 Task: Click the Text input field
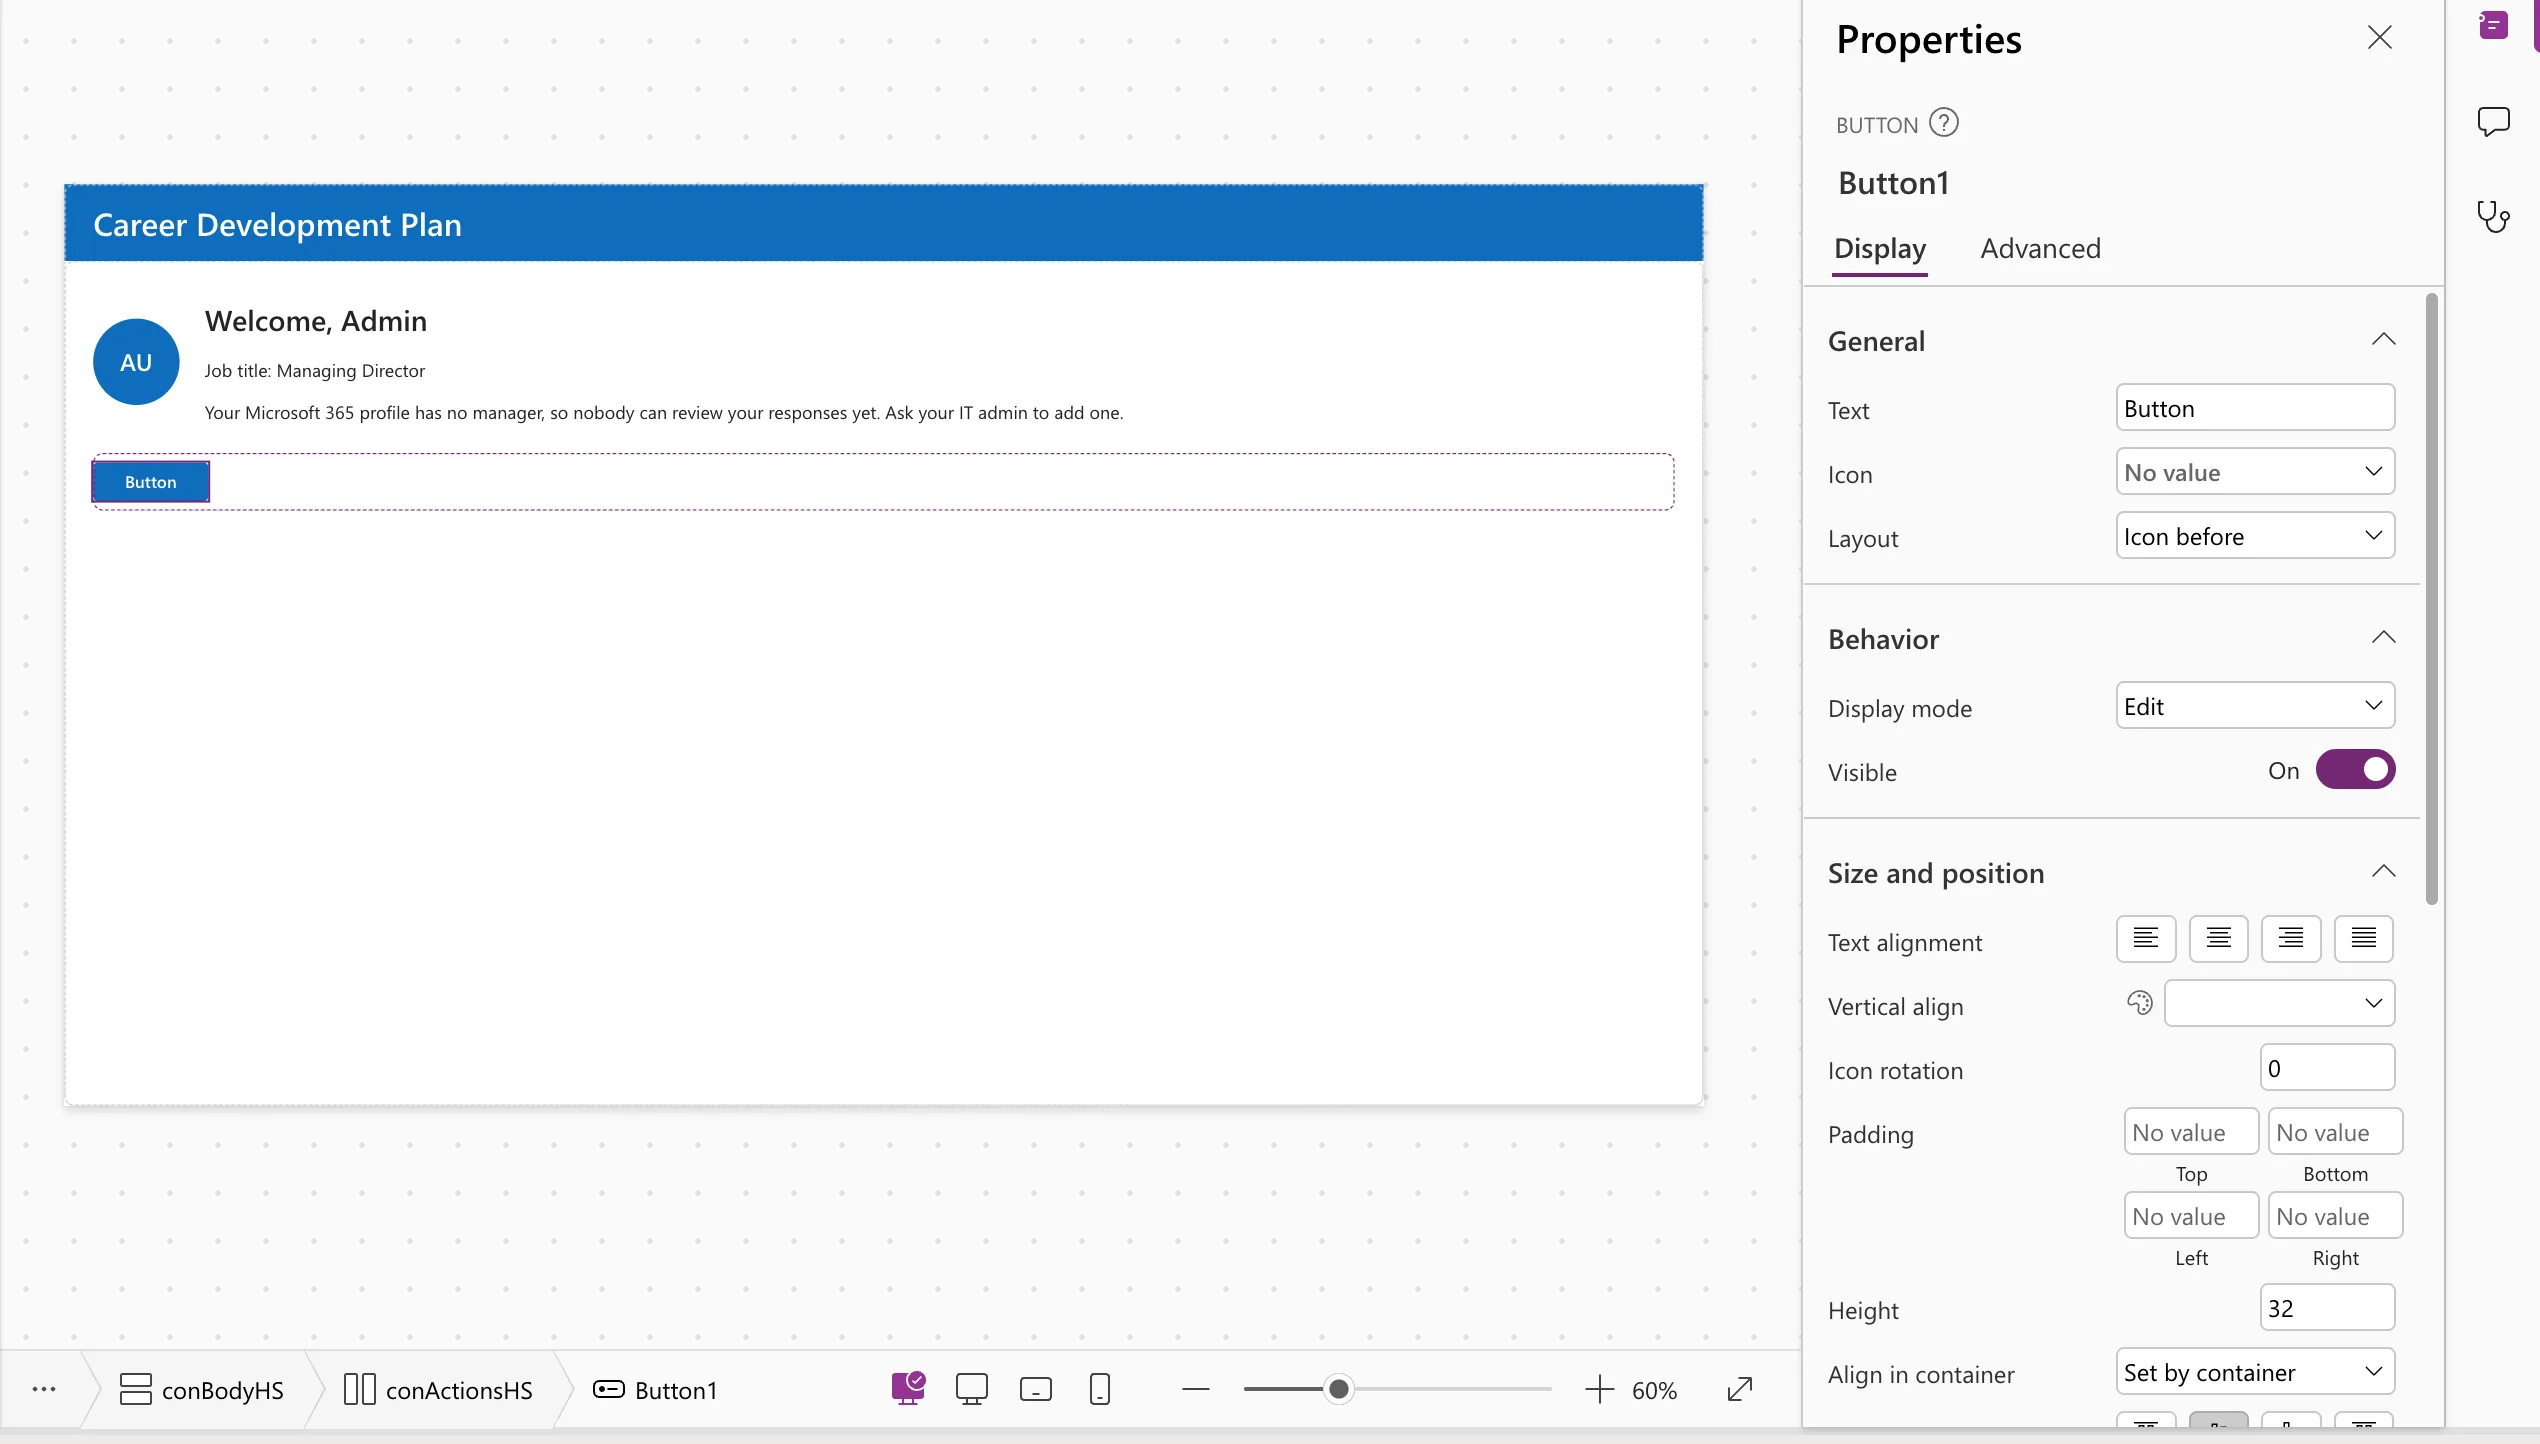click(x=2255, y=408)
